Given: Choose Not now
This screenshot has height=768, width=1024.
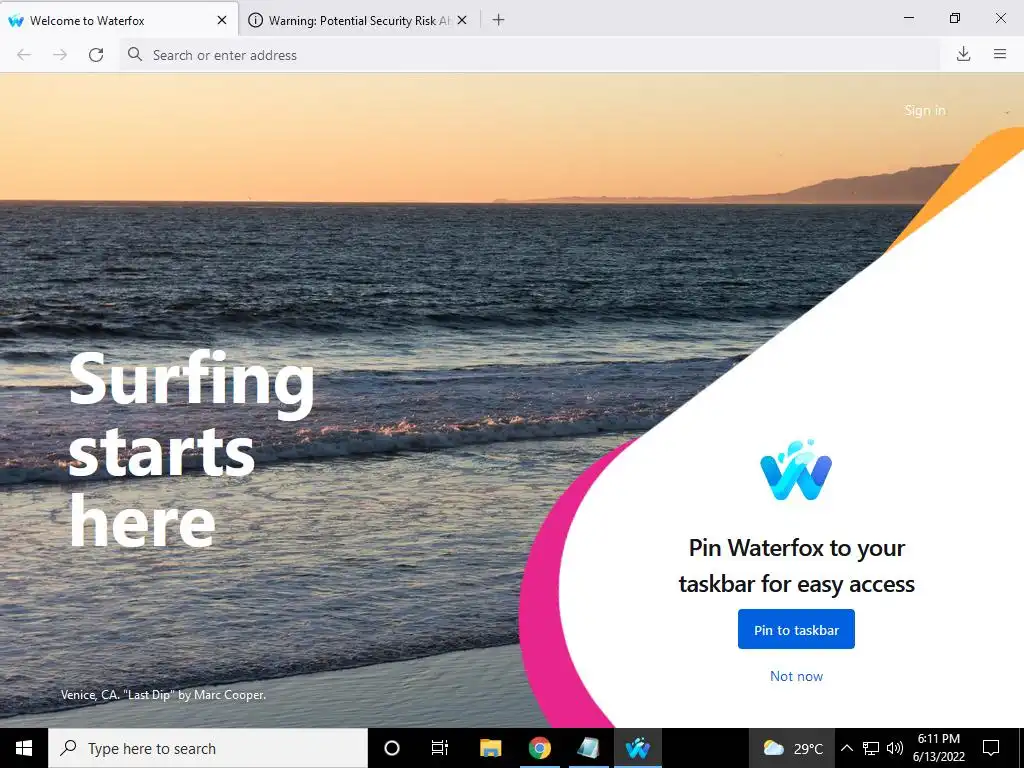Looking at the screenshot, I should point(796,676).
